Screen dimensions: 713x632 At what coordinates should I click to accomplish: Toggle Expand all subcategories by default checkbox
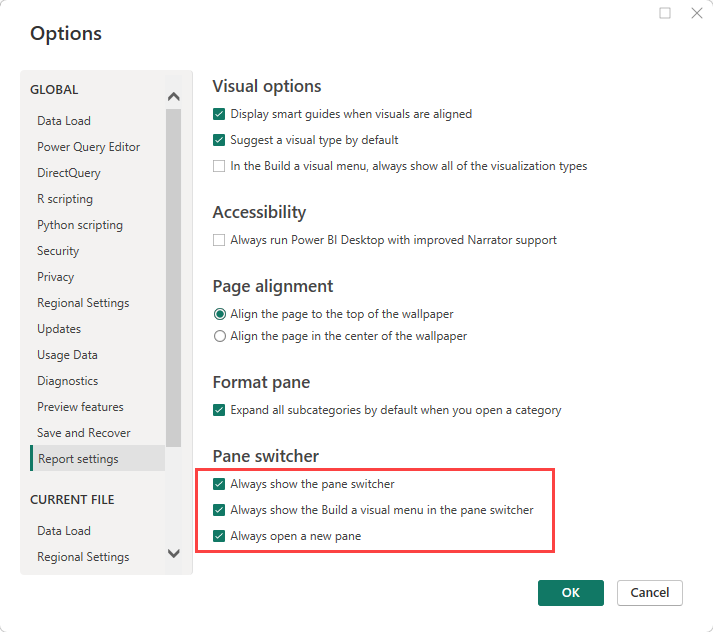pos(219,410)
